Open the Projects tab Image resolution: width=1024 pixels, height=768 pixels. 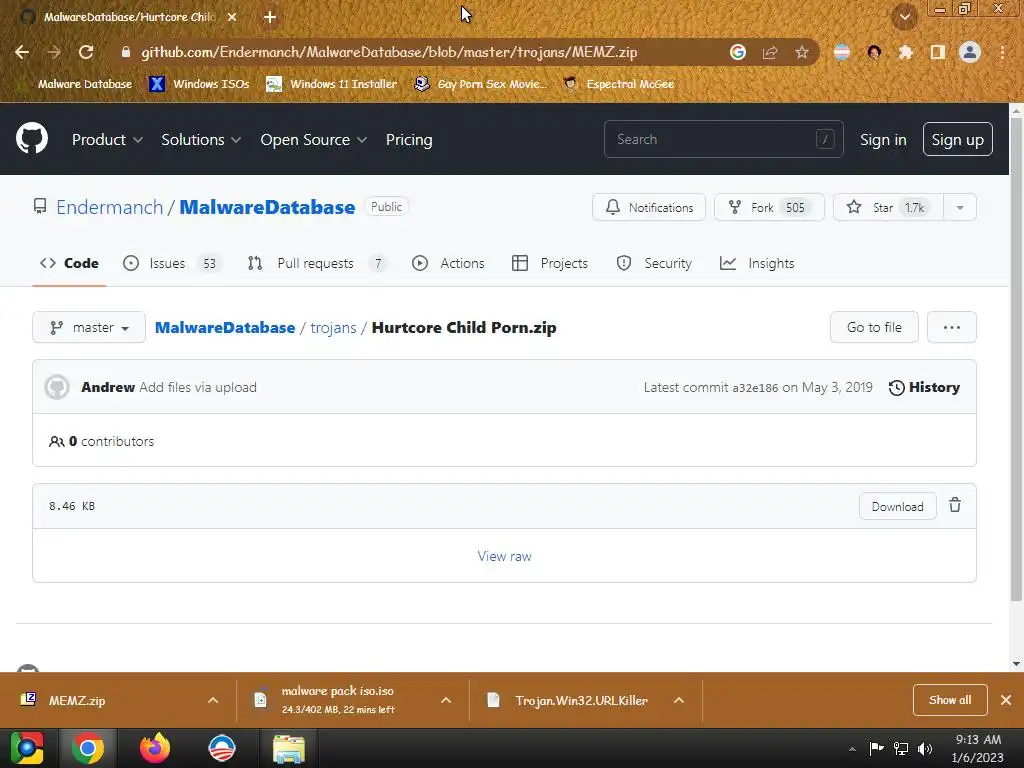pos(550,263)
